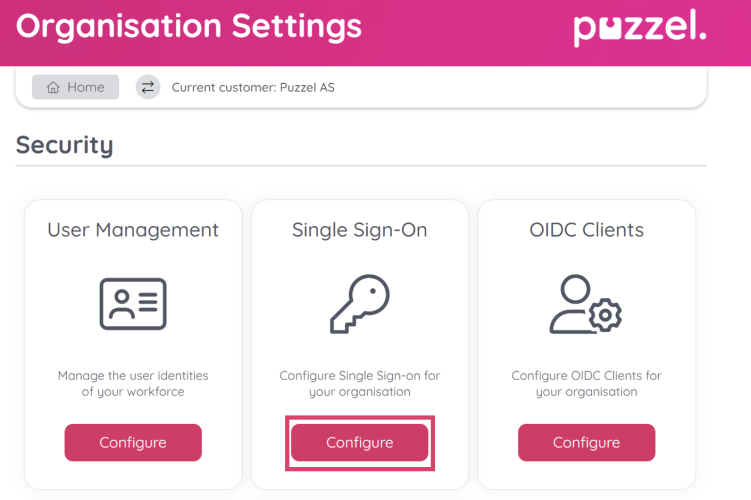Click the house icon in the breadcrumb bar
The image size is (751, 500).
(x=53, y=87)
